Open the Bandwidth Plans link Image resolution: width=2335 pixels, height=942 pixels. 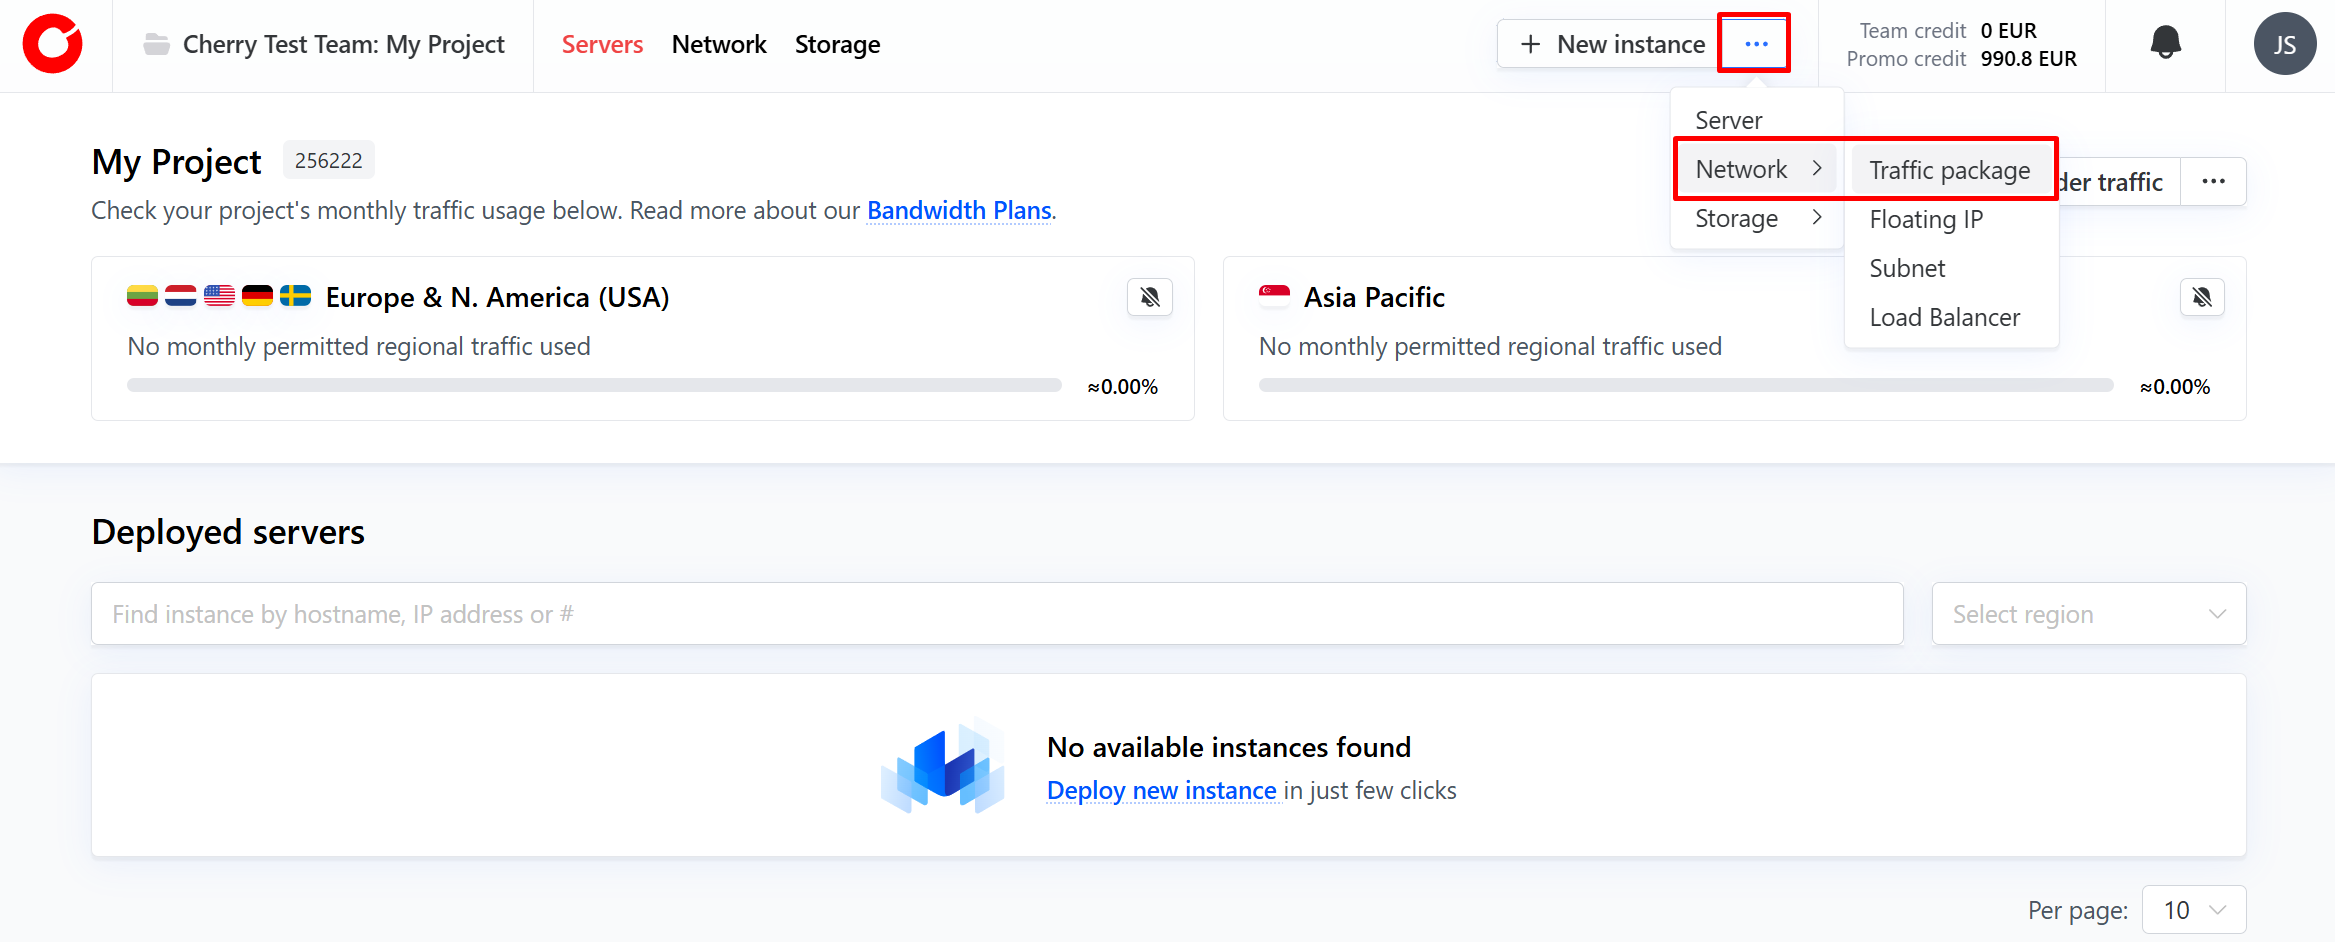point(958,211)
